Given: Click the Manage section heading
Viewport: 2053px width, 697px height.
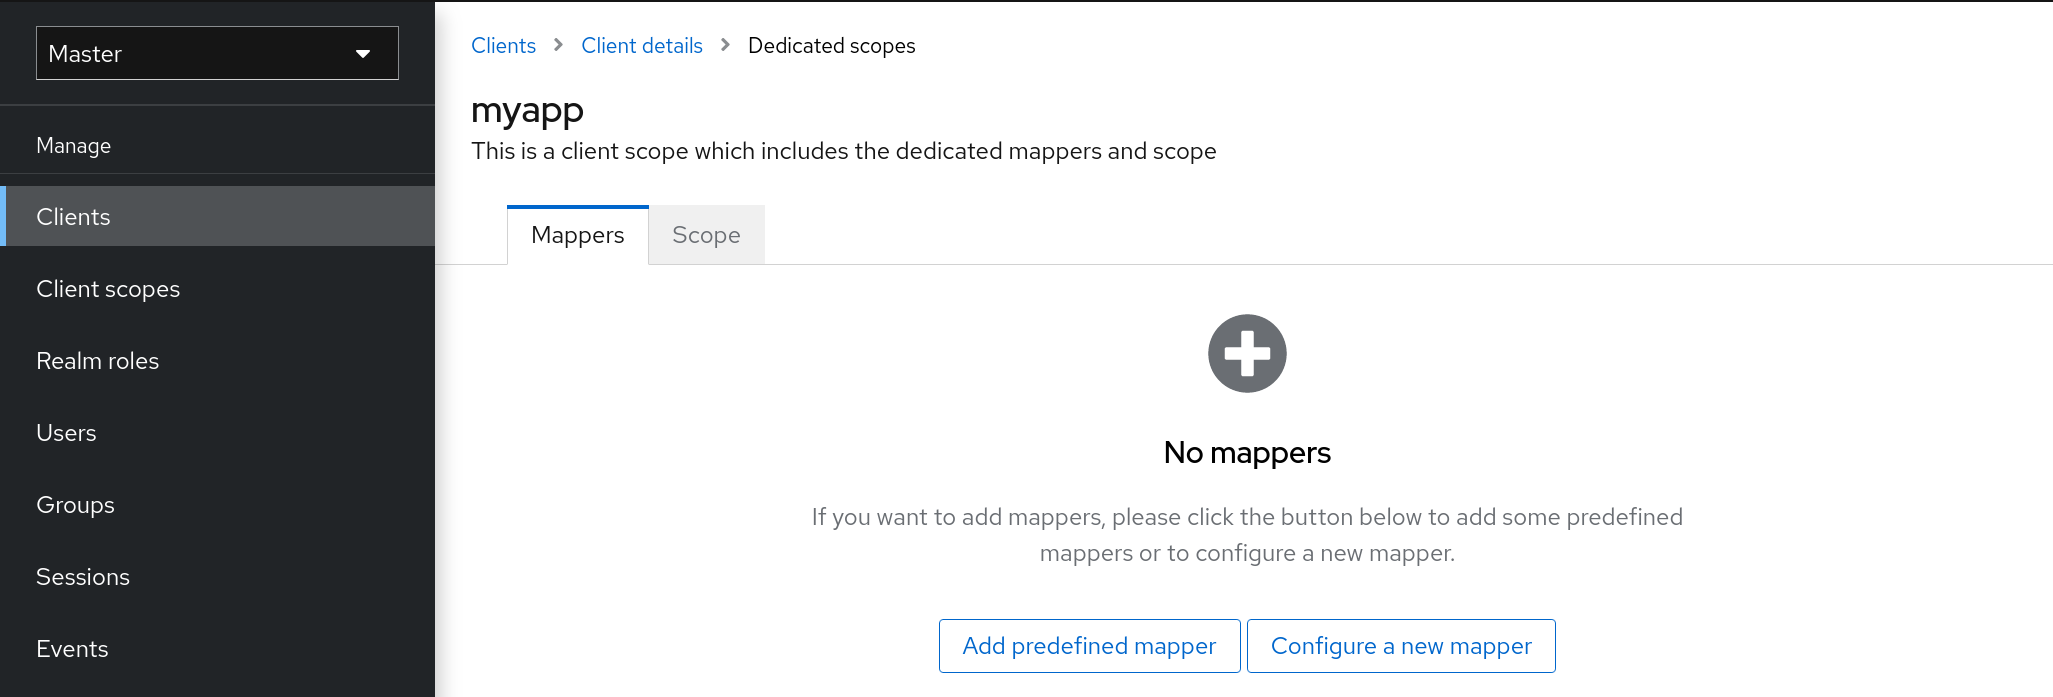Looking at the screenshot, I should coord(73,146).
